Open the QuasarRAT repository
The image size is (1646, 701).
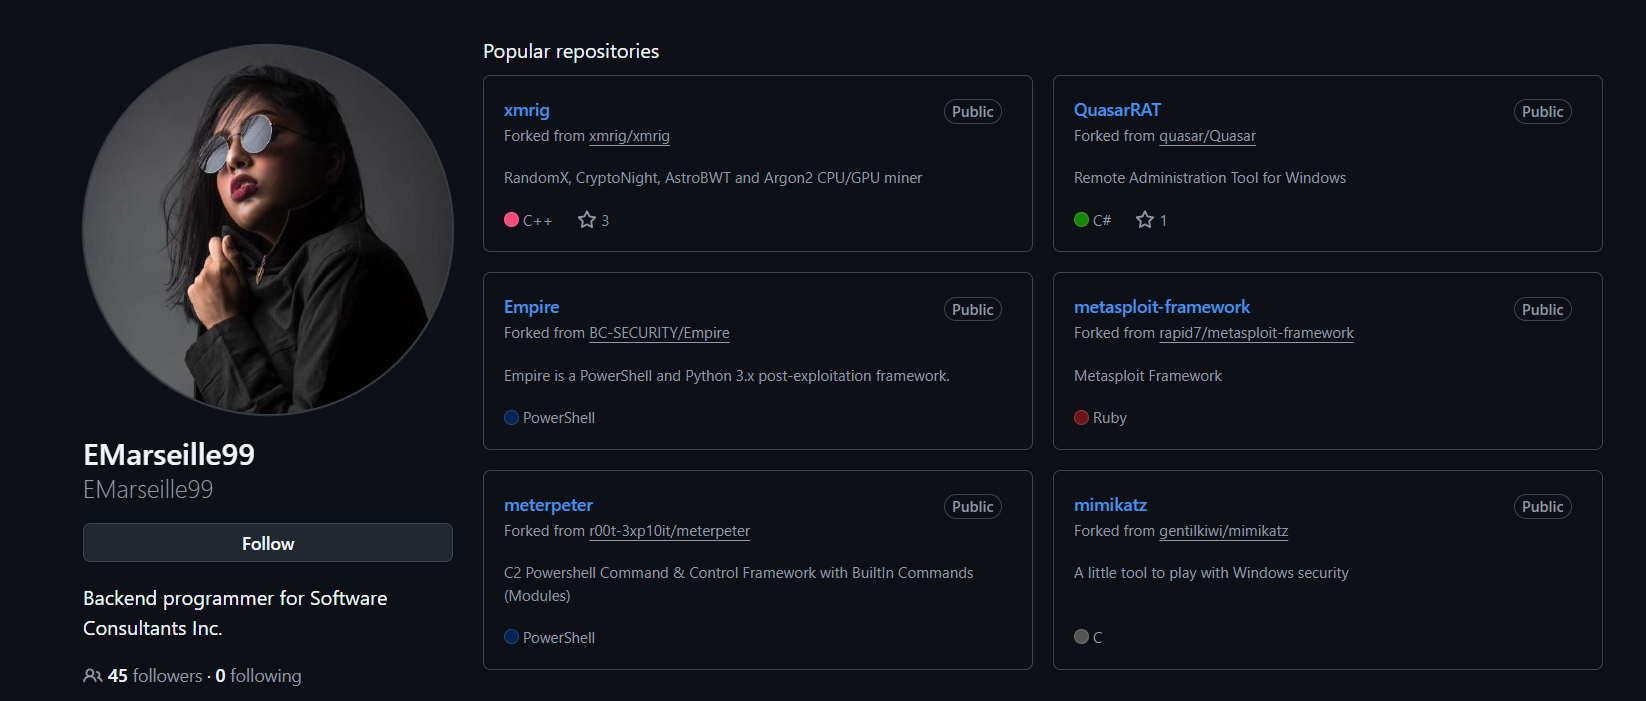pyautogui.click(x=1117, y=110)
